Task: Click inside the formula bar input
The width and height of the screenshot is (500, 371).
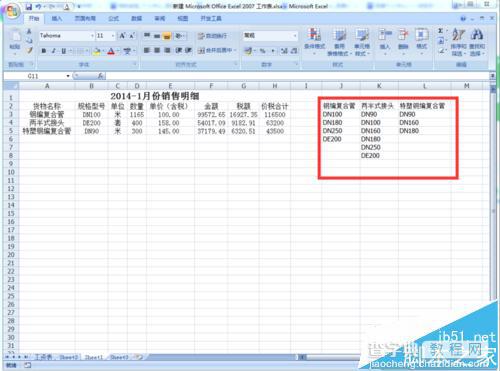Action: 297,76
